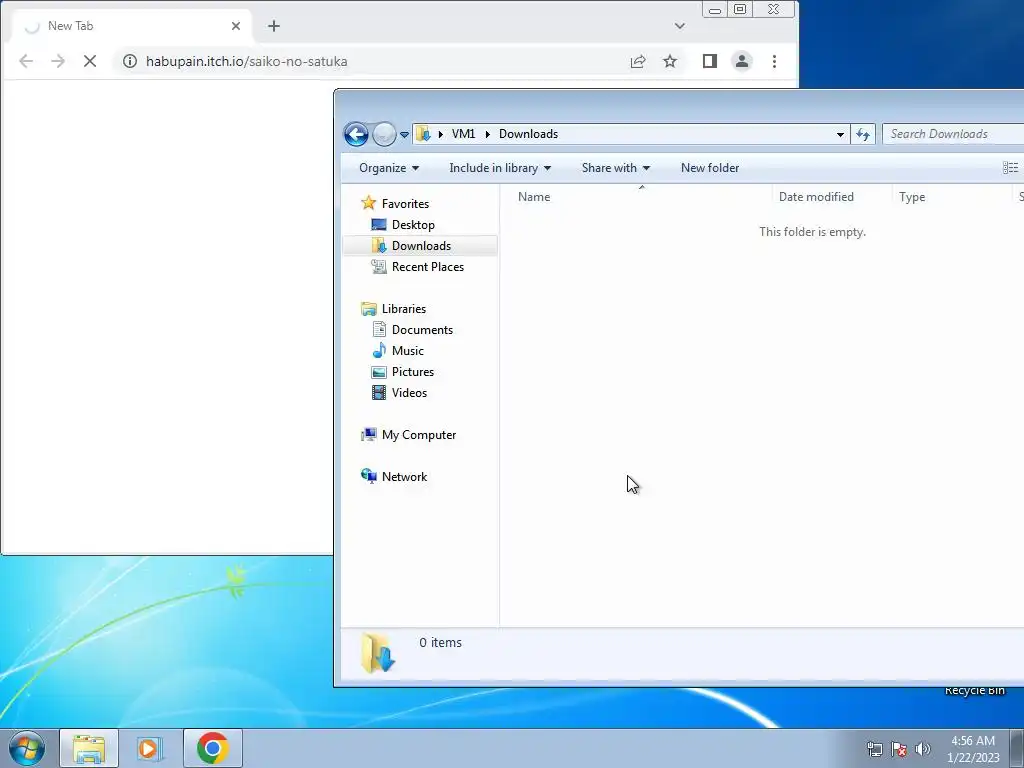Open address bar previous locations dropdown

tap(840, 135)
